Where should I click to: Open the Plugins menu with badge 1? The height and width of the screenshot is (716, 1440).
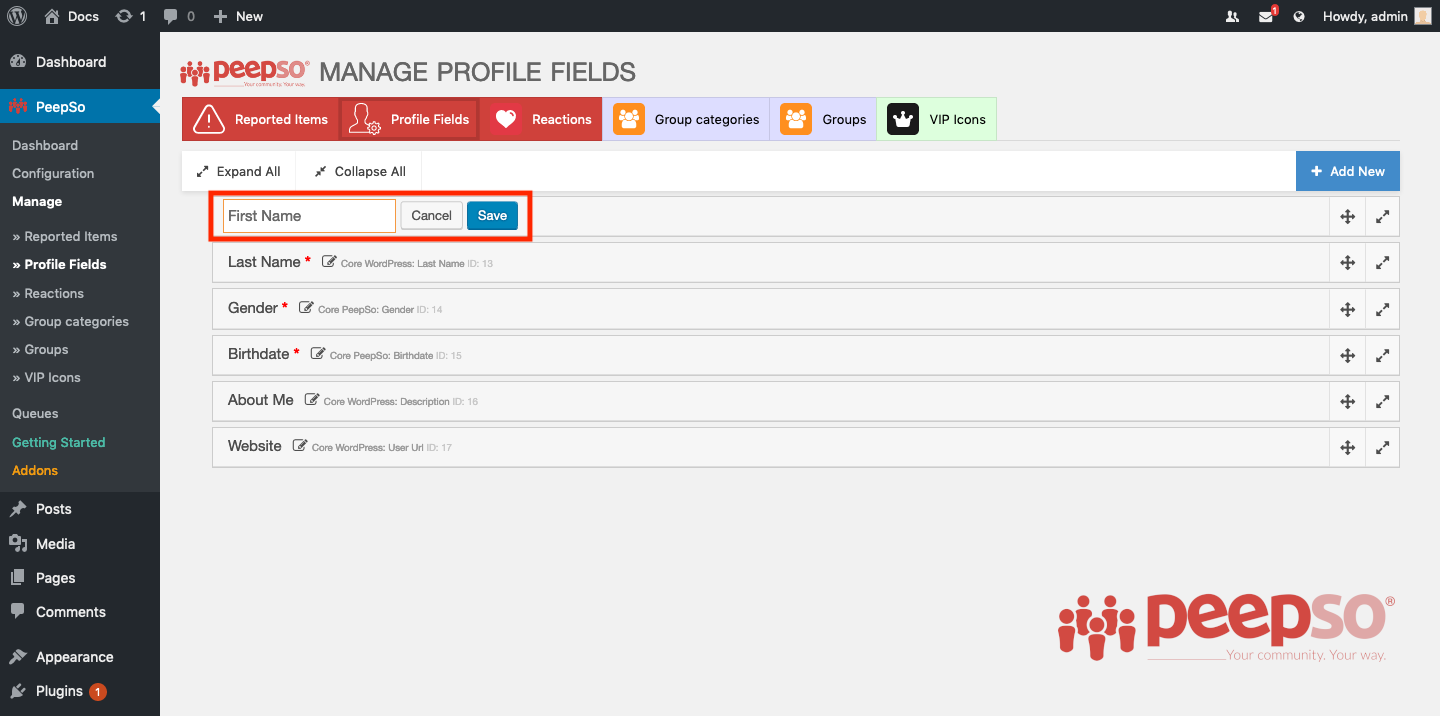pos(80,691)
